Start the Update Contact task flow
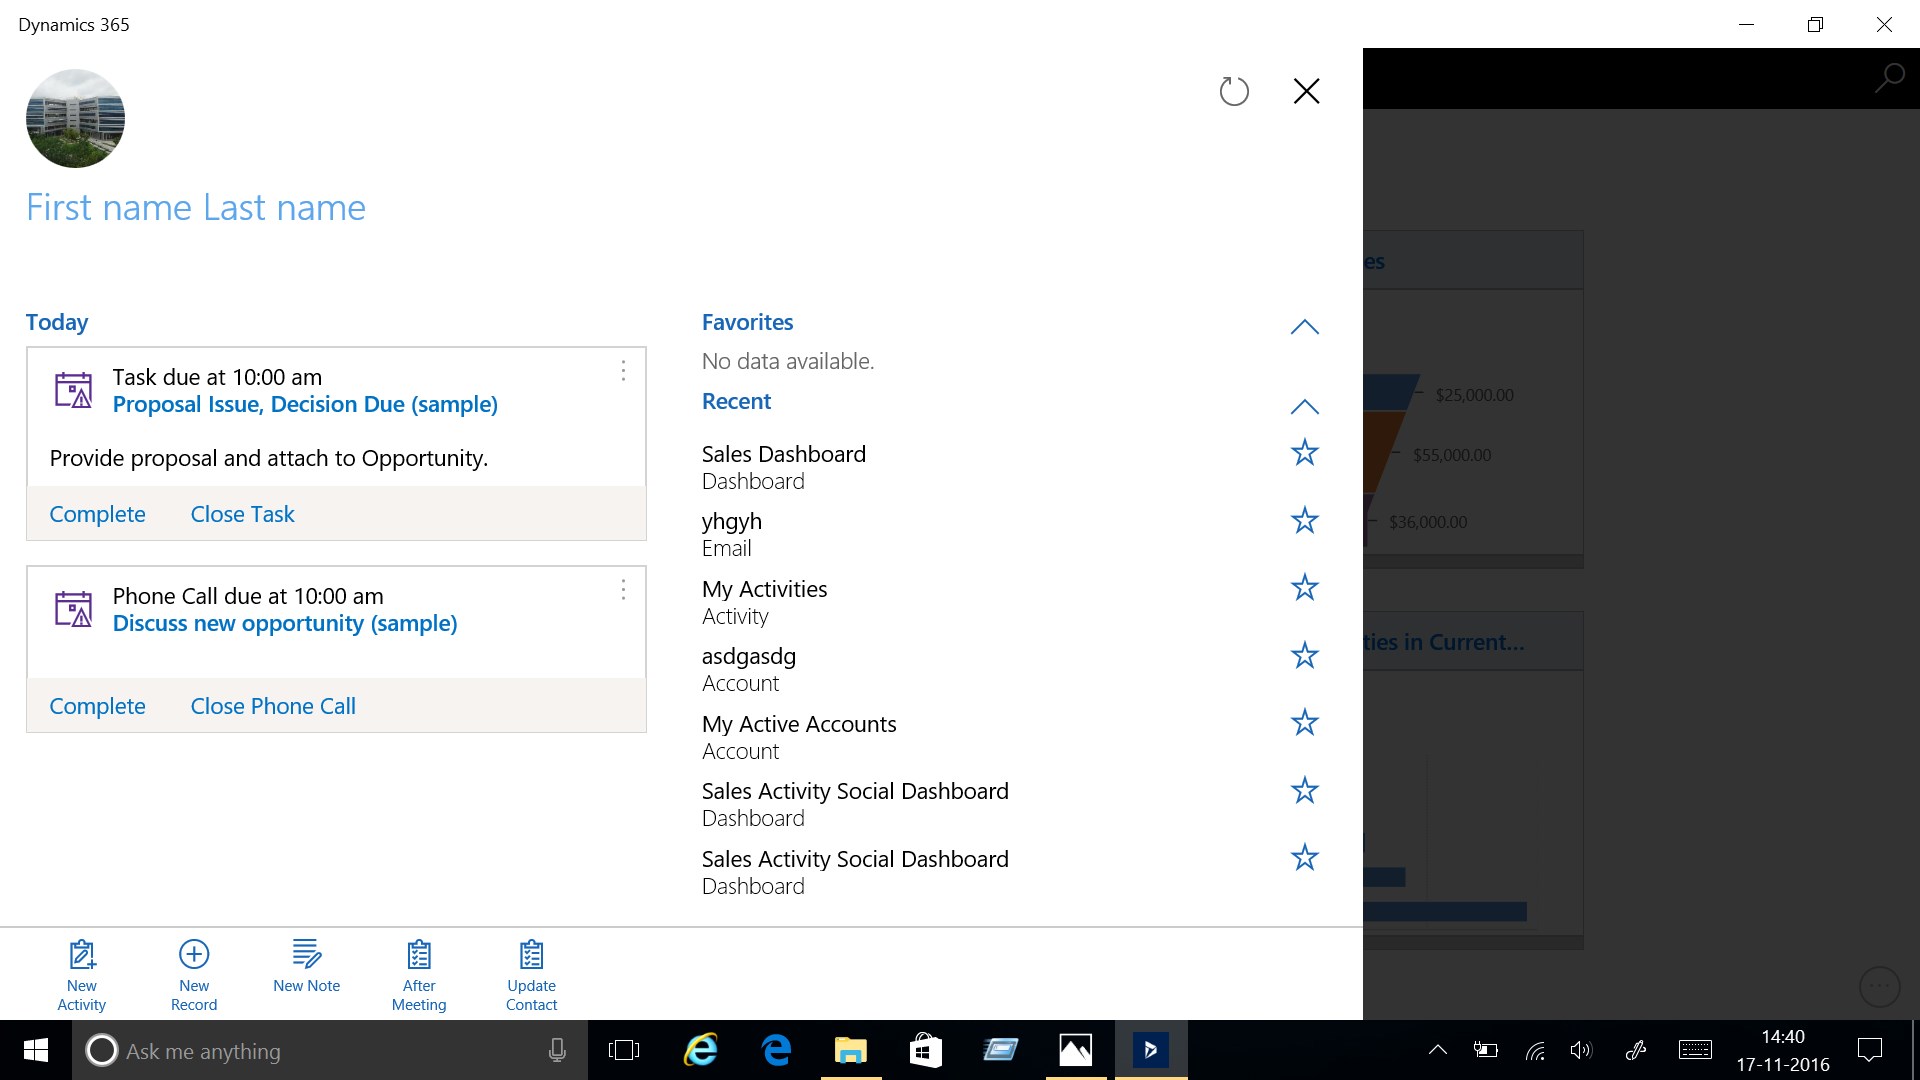 531,974
